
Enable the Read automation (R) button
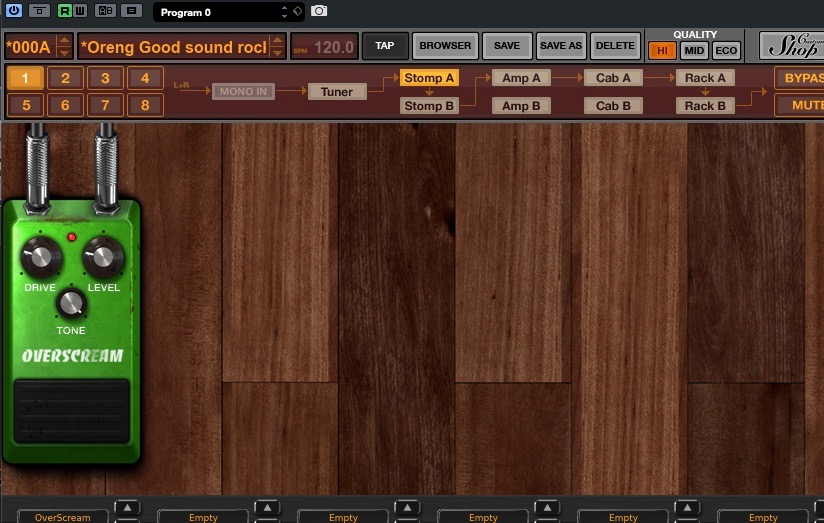coord(65,11)
